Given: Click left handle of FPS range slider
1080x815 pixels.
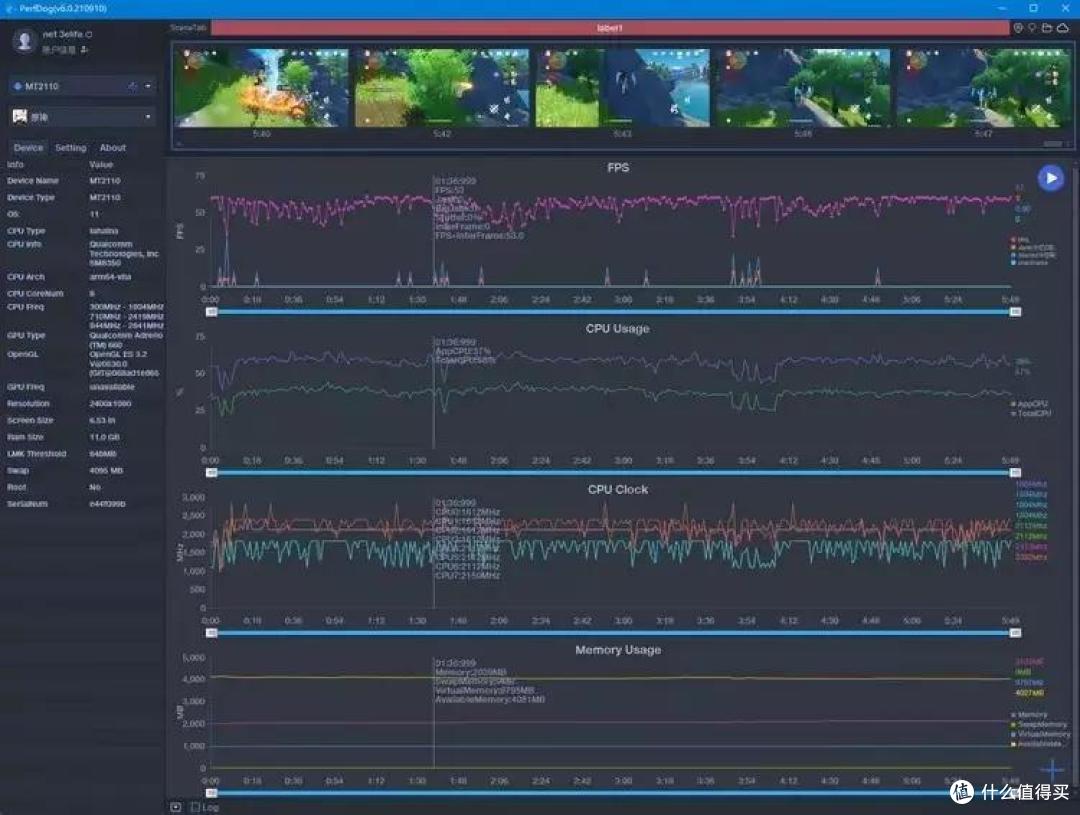Looking at the screenshot, I should pos(211,312).
